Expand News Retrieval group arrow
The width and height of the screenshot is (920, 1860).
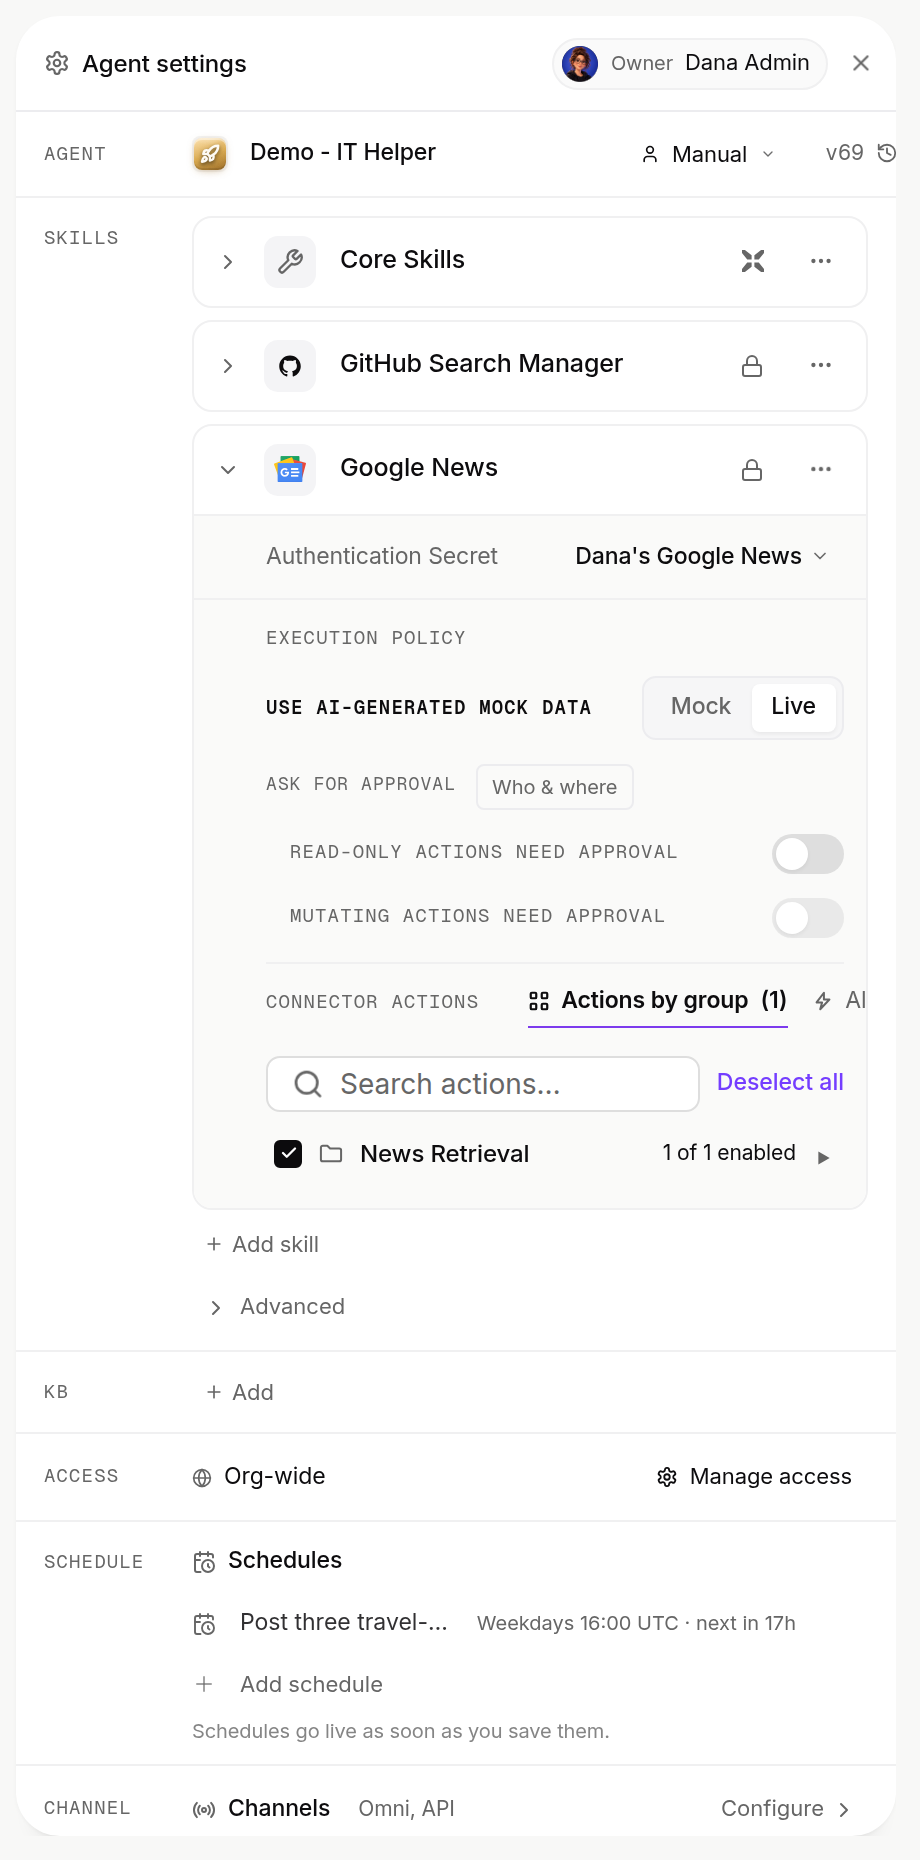pyautogui.click(x=823, y=1158)
